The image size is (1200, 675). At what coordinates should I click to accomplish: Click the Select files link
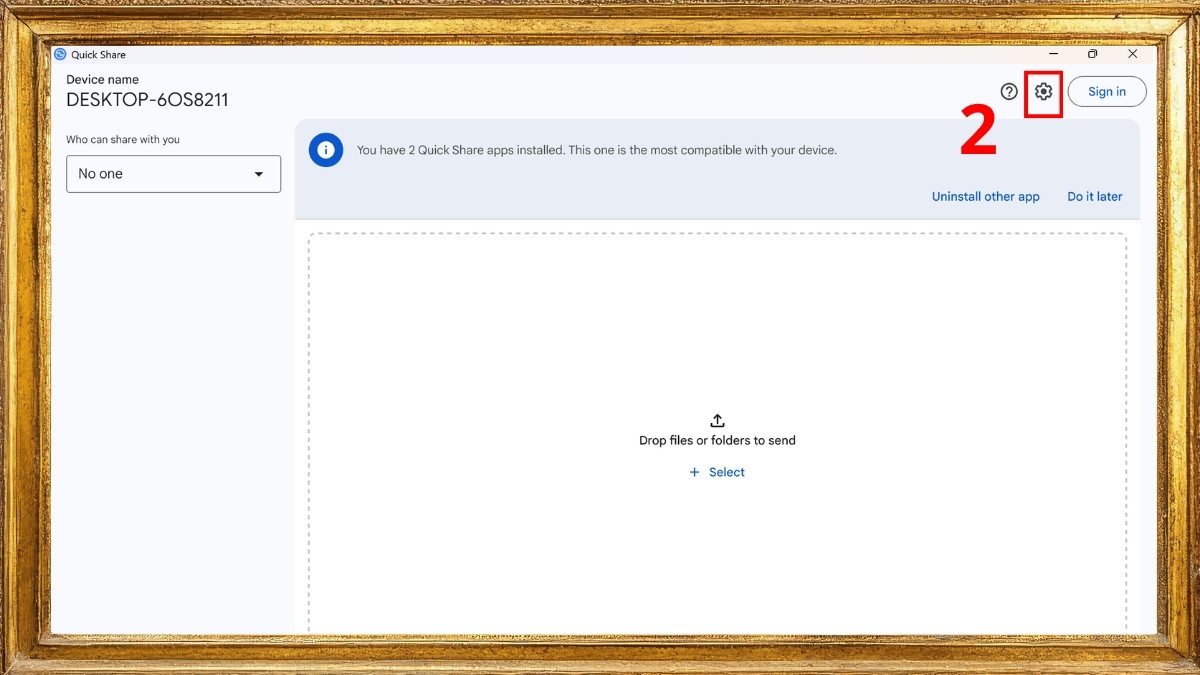717,472
